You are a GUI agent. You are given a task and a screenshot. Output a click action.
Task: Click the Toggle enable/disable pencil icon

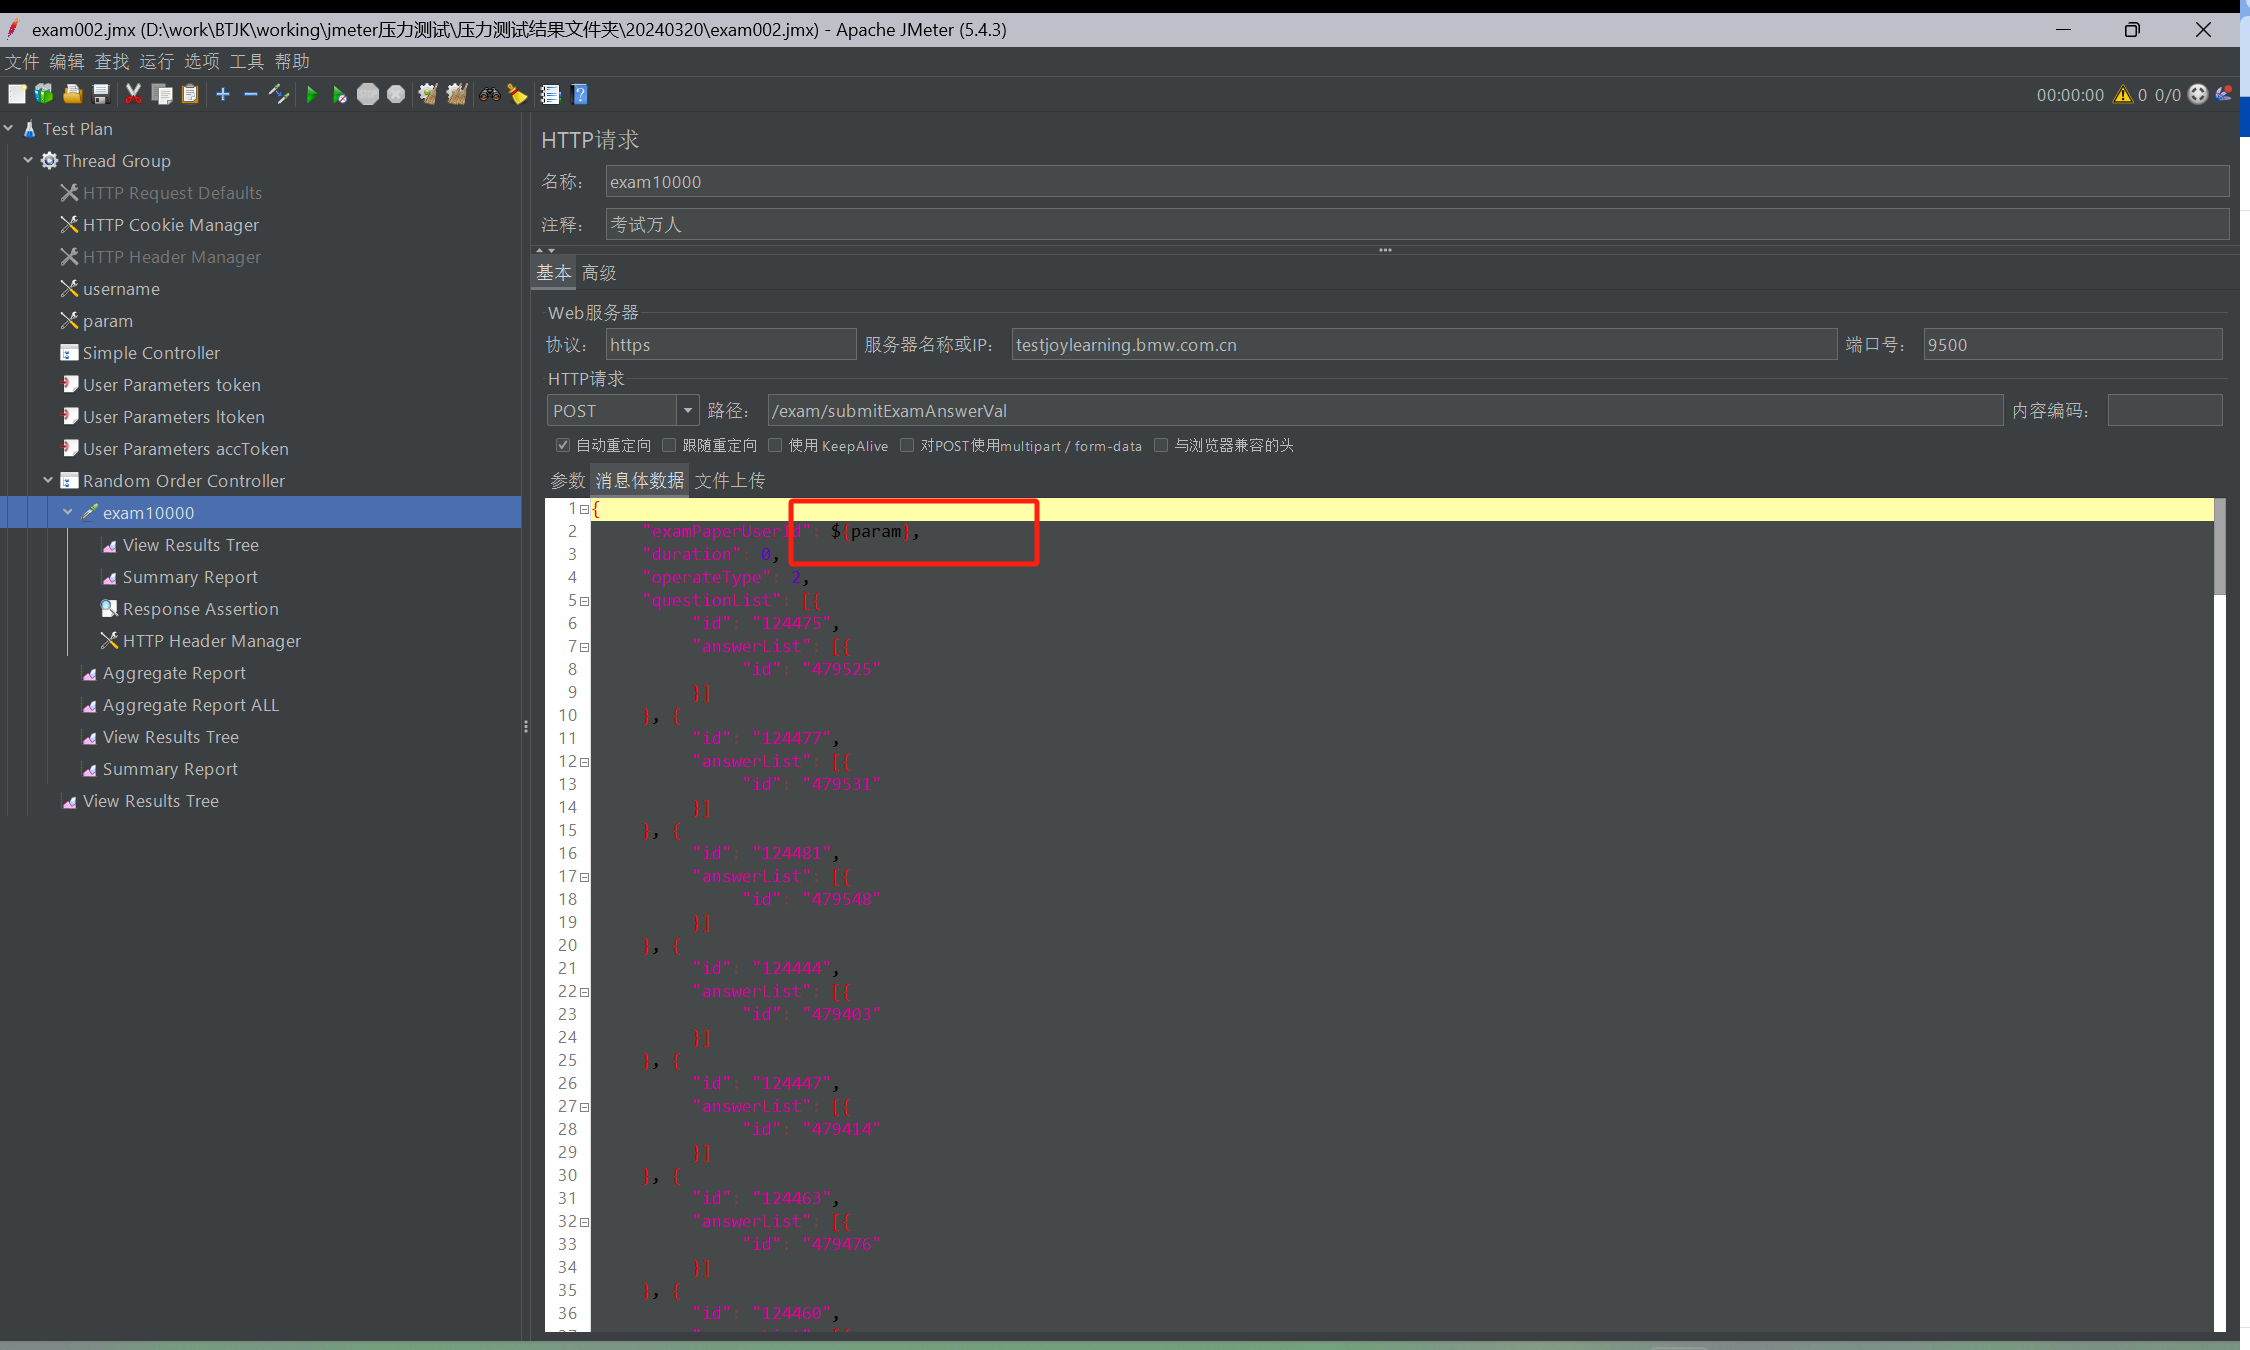(279, 94)
